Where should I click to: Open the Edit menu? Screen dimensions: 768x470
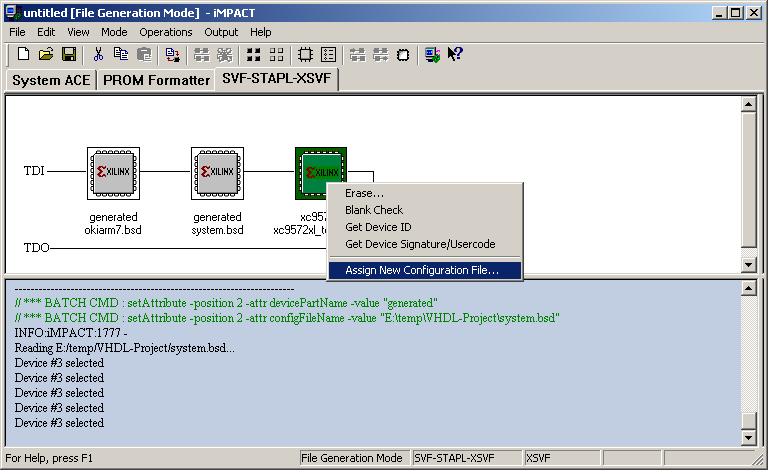click(x=46, y=32)
